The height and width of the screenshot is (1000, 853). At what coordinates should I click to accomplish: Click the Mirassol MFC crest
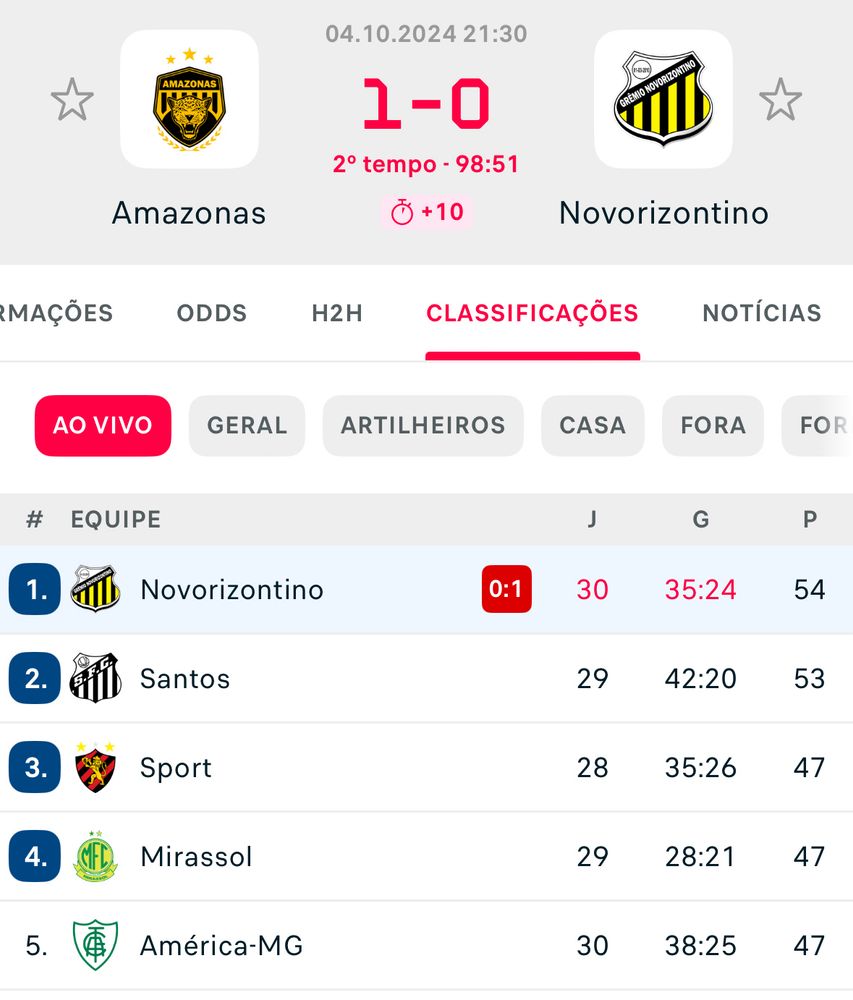pyautogui.click(x=95, y=856)
